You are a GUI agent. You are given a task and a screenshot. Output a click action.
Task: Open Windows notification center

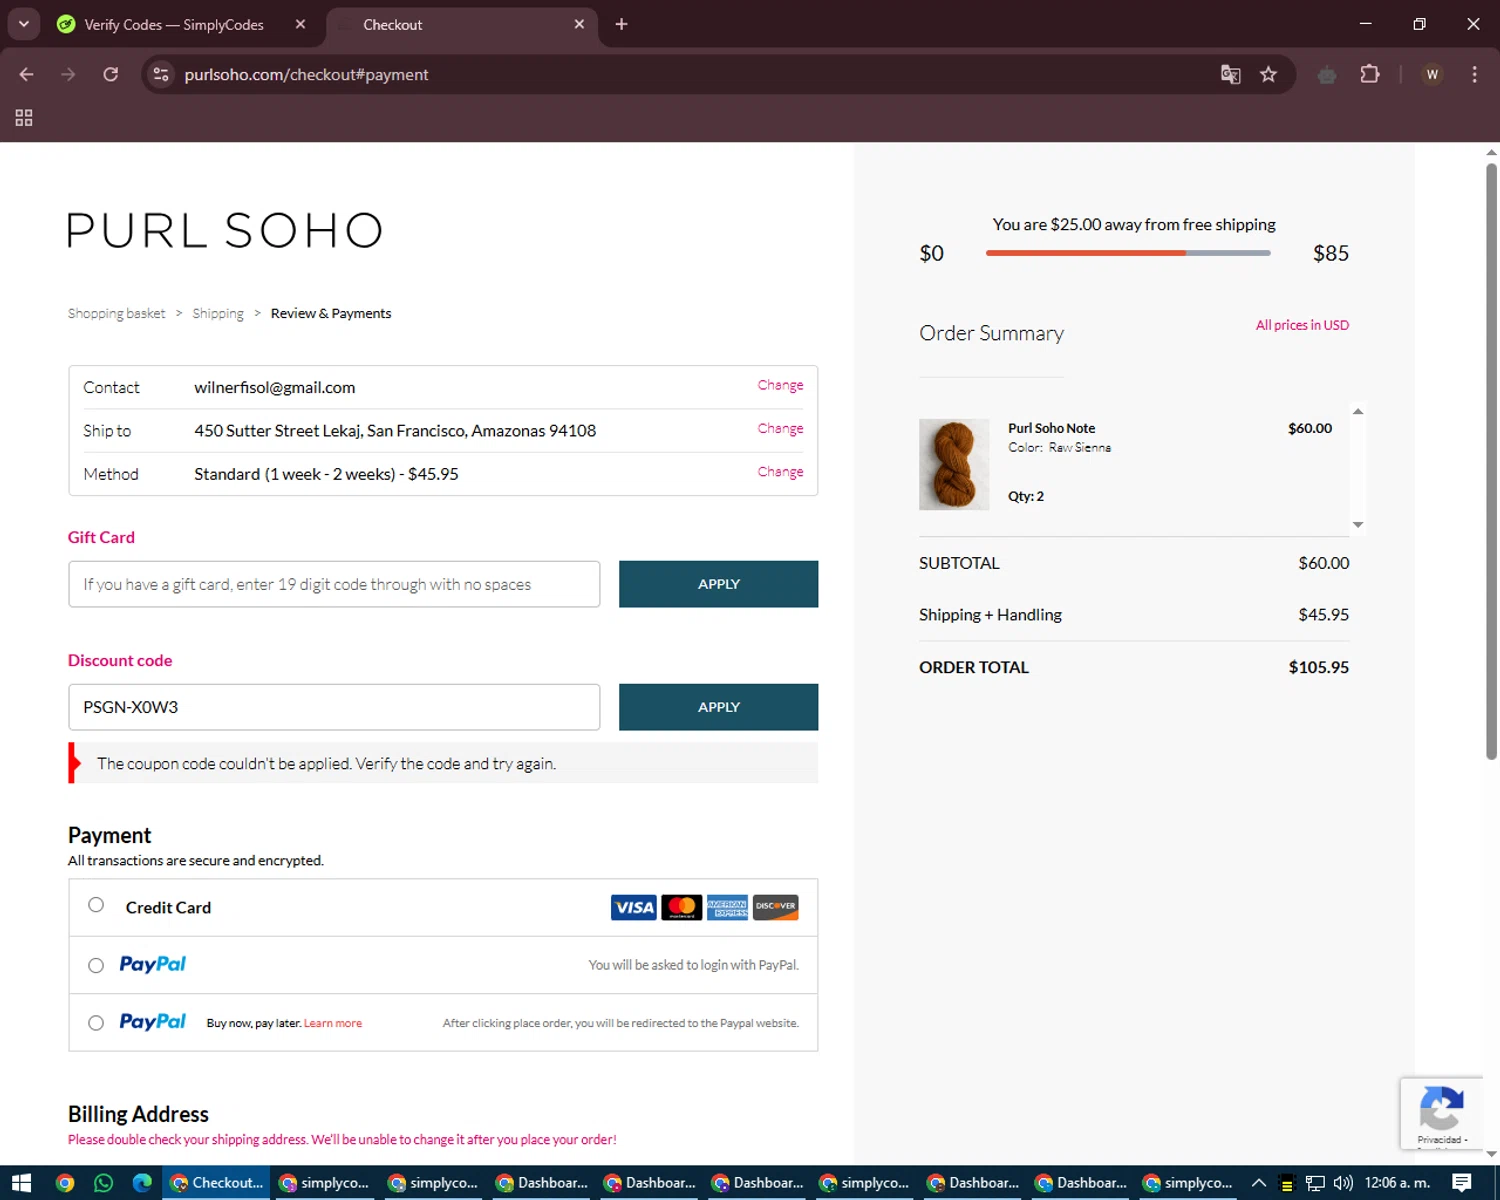(1462, 1183)
